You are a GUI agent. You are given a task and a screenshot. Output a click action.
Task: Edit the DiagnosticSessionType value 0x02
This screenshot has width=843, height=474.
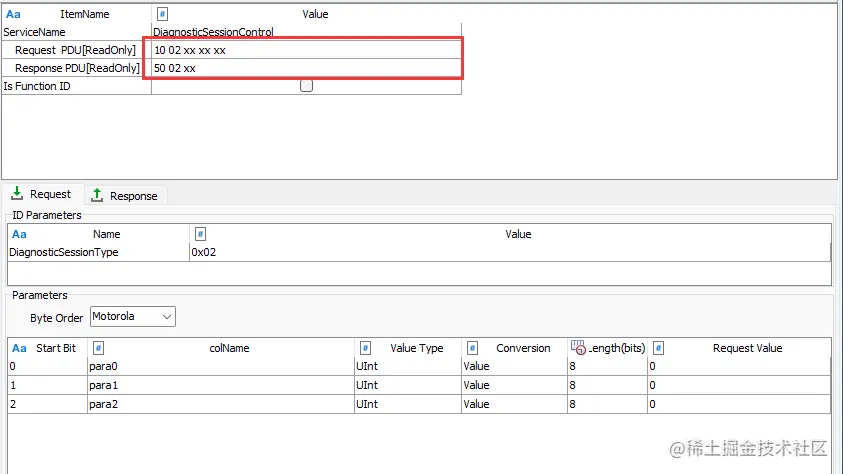510,252
